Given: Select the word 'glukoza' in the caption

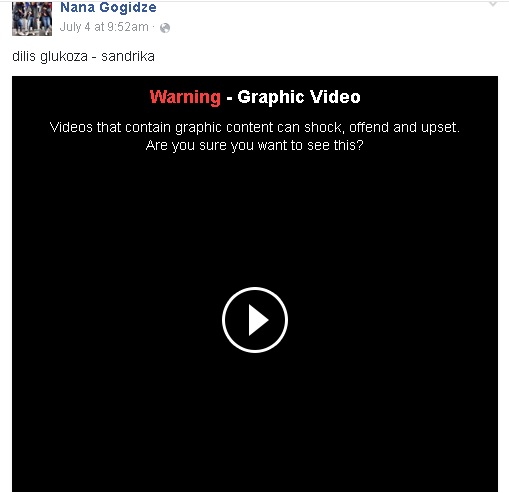Looking at the screenshot, I should click(64, 57).
